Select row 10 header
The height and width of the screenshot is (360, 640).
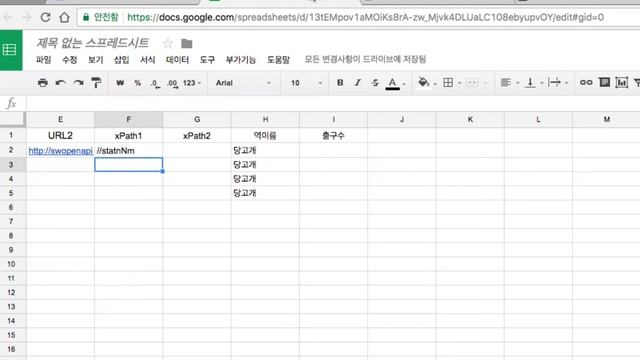(x=11, y=264)
